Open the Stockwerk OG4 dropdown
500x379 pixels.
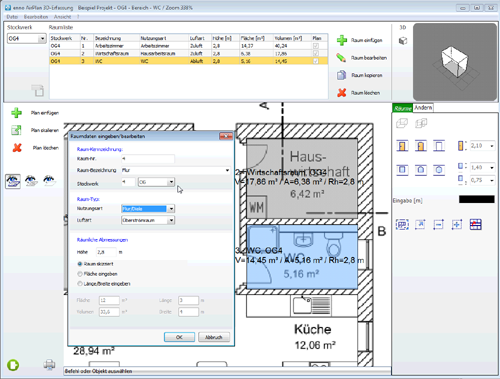tap(42, 39)
